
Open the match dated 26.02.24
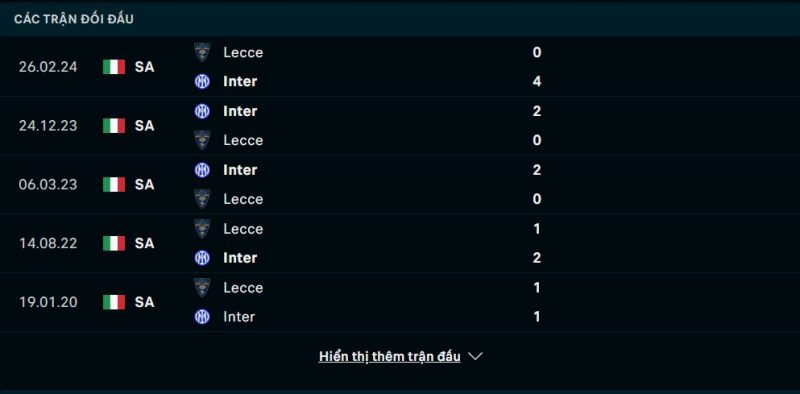[x=400, y=67]
